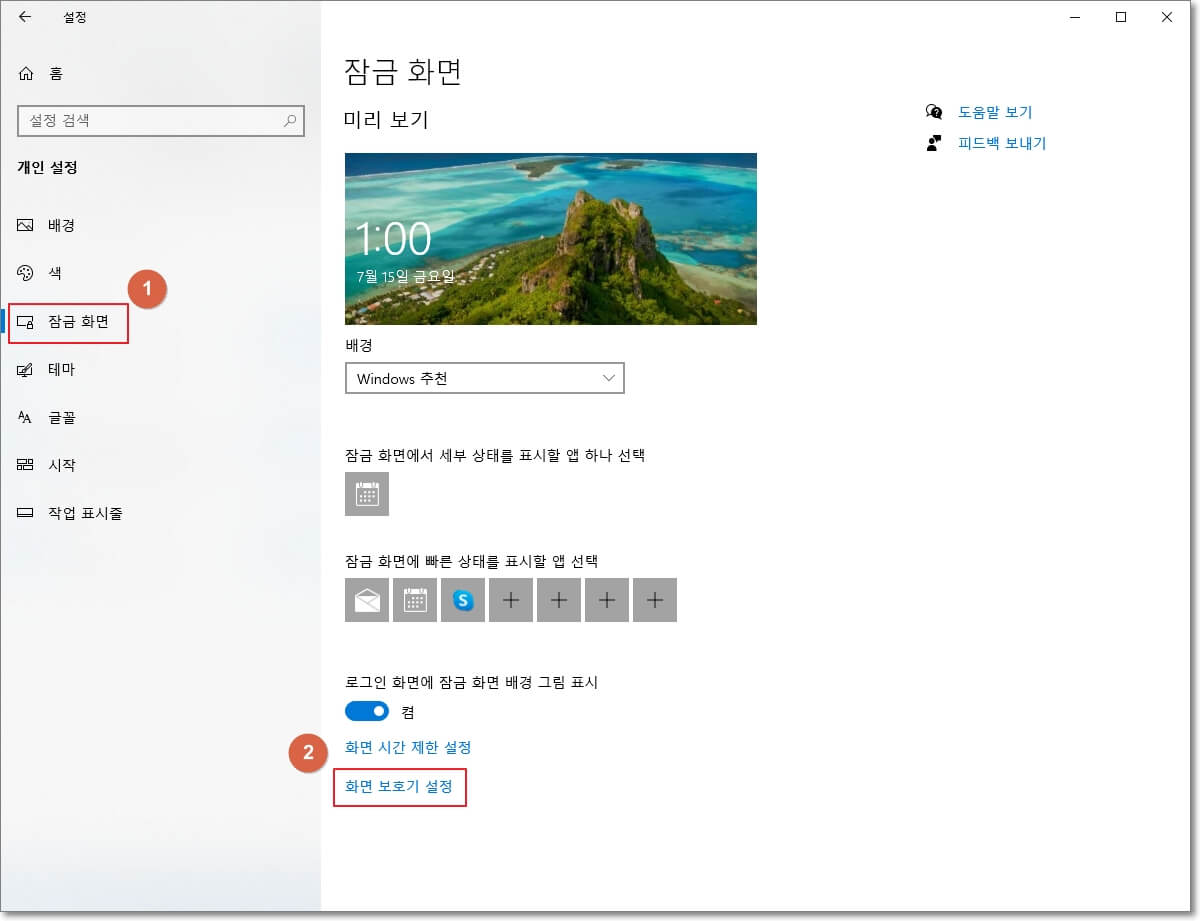Click inside the 설정 검색 search field
The height and width of the screenshot is (921, 1200).
(160, 120)
